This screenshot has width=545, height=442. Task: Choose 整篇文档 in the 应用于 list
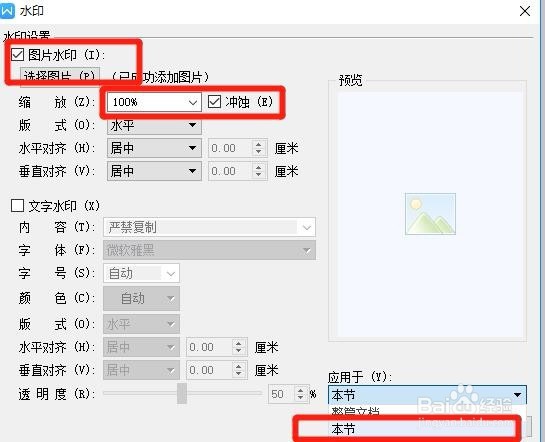click(x=427, y=411)
